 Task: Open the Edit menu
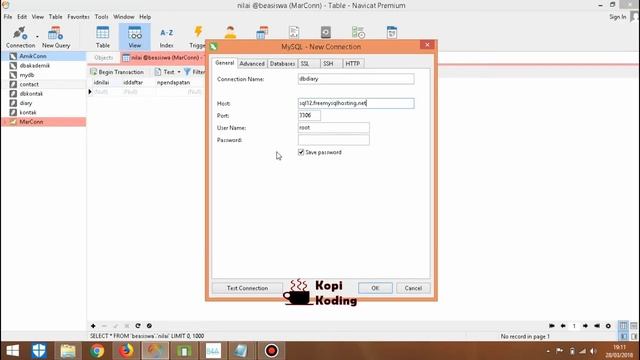(x=22, y=17)
